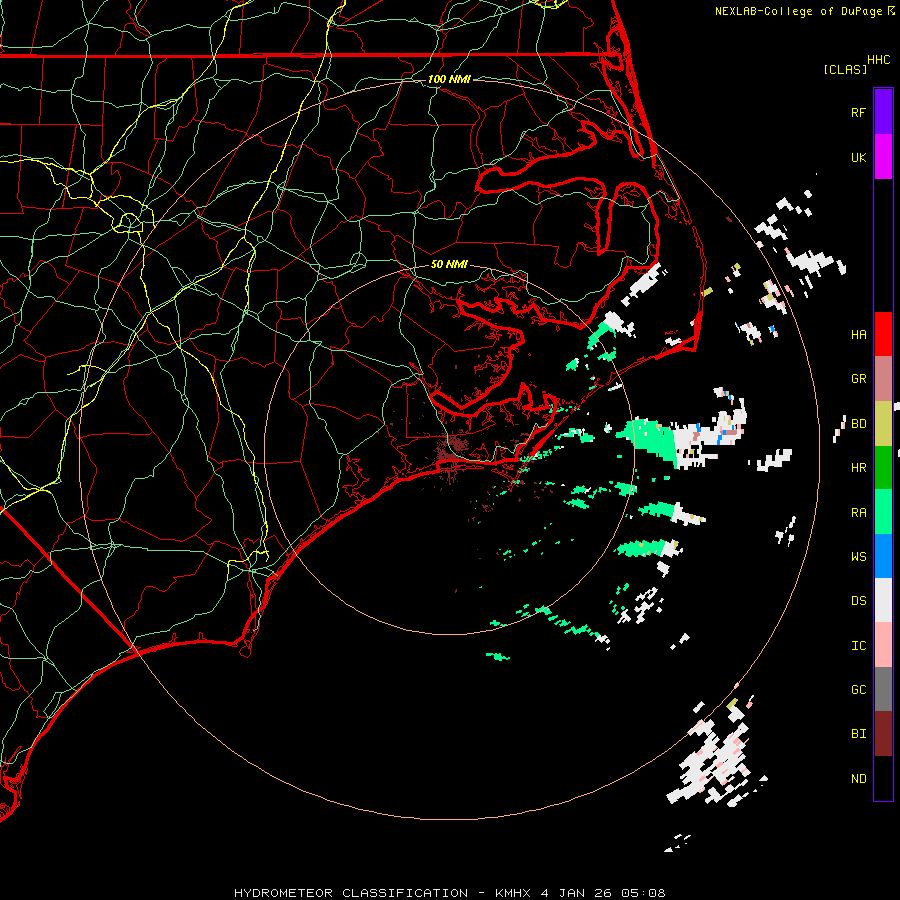Click the RF purple legend swatch
This screenshot has height=900, width=900.
[x=883, y=112]
